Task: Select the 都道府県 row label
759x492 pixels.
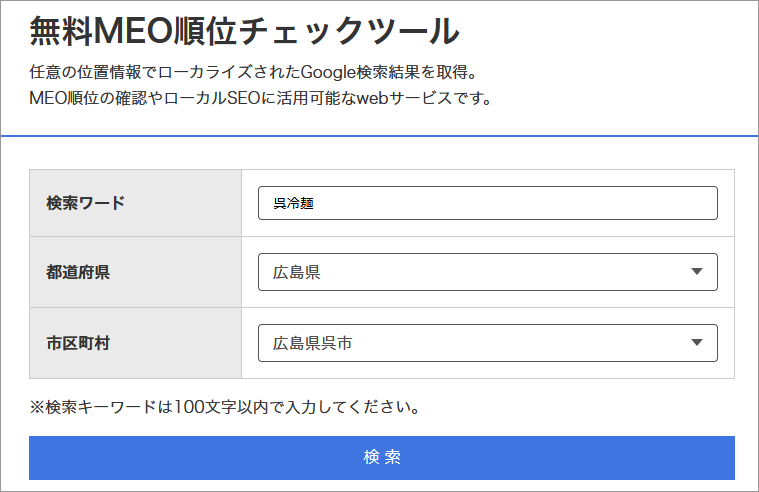Action: tap(78, 272)
